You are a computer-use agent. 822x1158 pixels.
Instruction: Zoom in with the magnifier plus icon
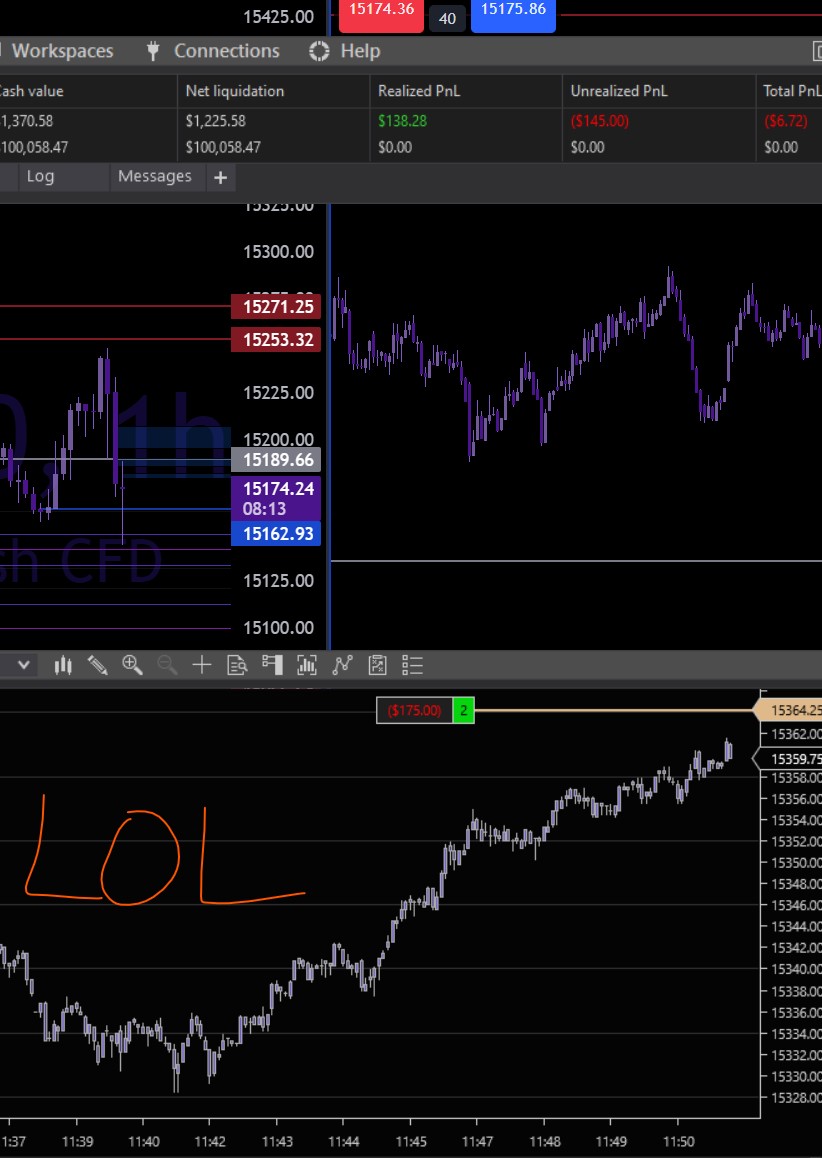[x=132, y=665]
